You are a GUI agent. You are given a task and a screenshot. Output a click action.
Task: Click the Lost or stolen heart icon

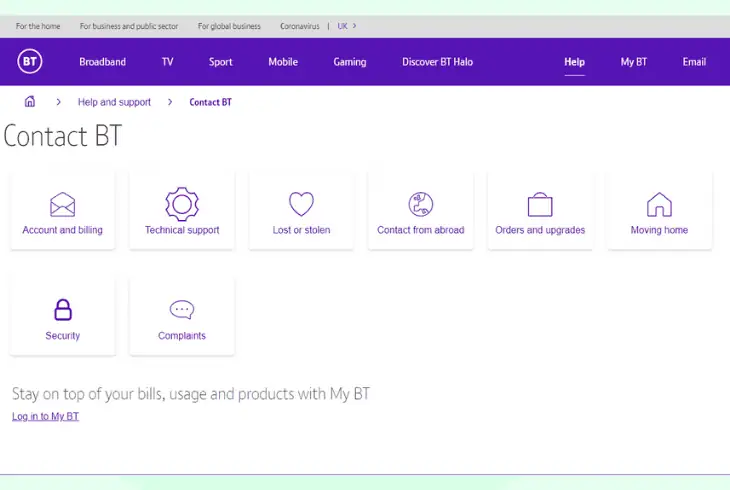(301, 204)
